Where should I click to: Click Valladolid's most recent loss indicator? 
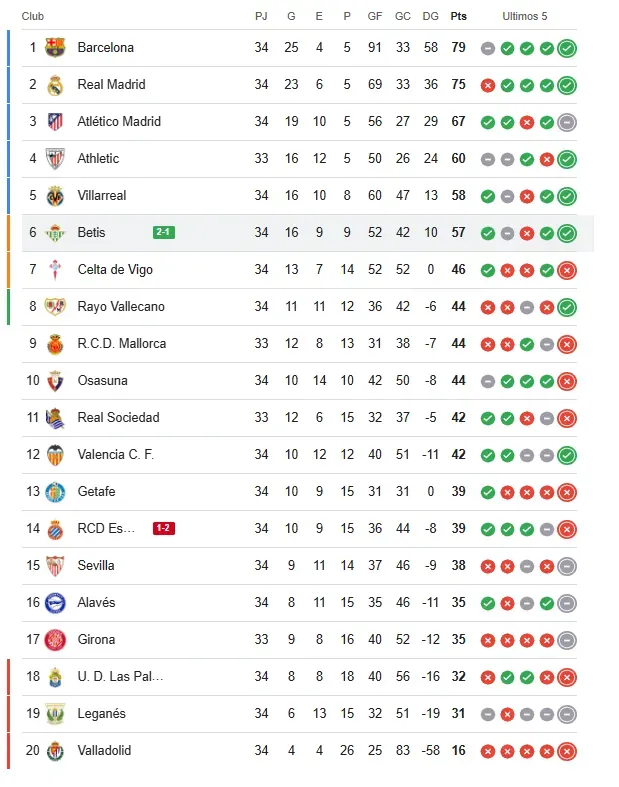pos(567,751)
